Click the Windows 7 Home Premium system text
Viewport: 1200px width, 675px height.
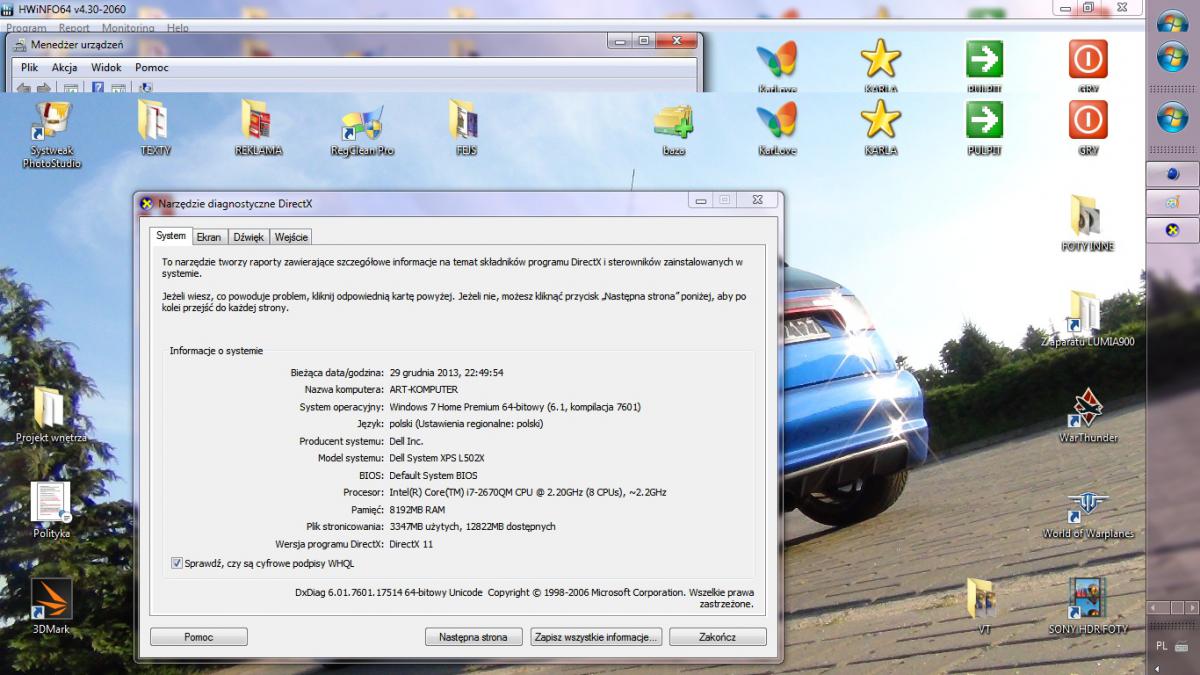pos(515,407)
